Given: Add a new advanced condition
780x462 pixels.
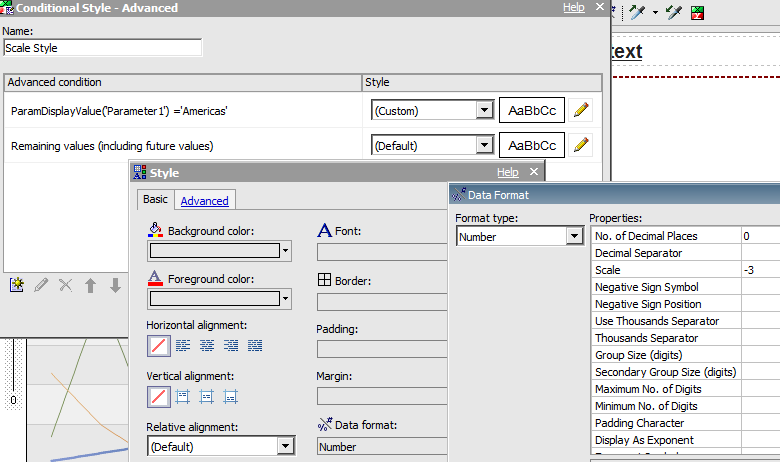Looking at the screenshot, I should coord(16,285).
